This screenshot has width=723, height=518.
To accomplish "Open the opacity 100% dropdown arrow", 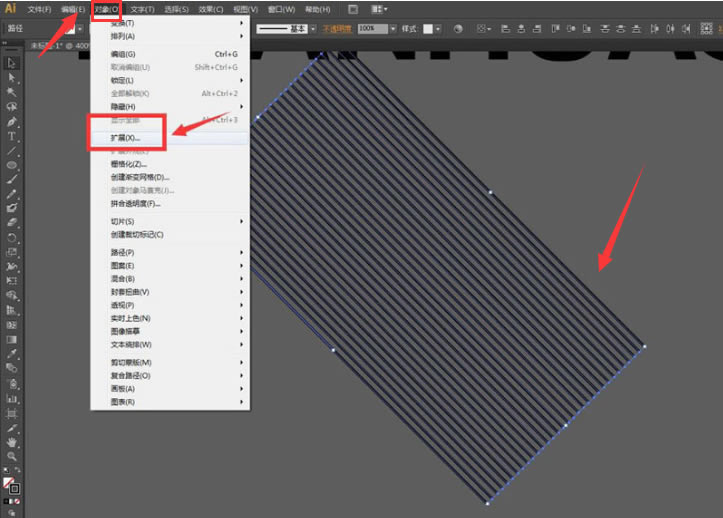I will [x=393, y=29].
